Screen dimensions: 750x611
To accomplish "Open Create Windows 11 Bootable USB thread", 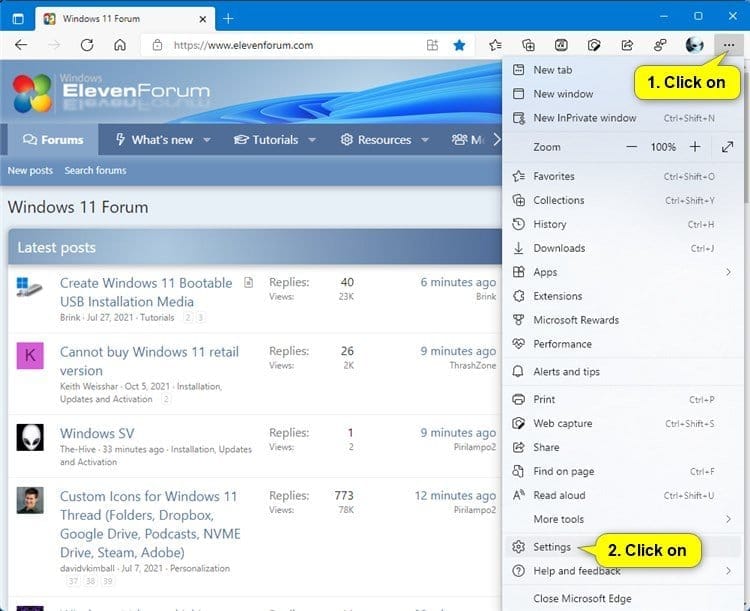I will (x=146, y=292).
